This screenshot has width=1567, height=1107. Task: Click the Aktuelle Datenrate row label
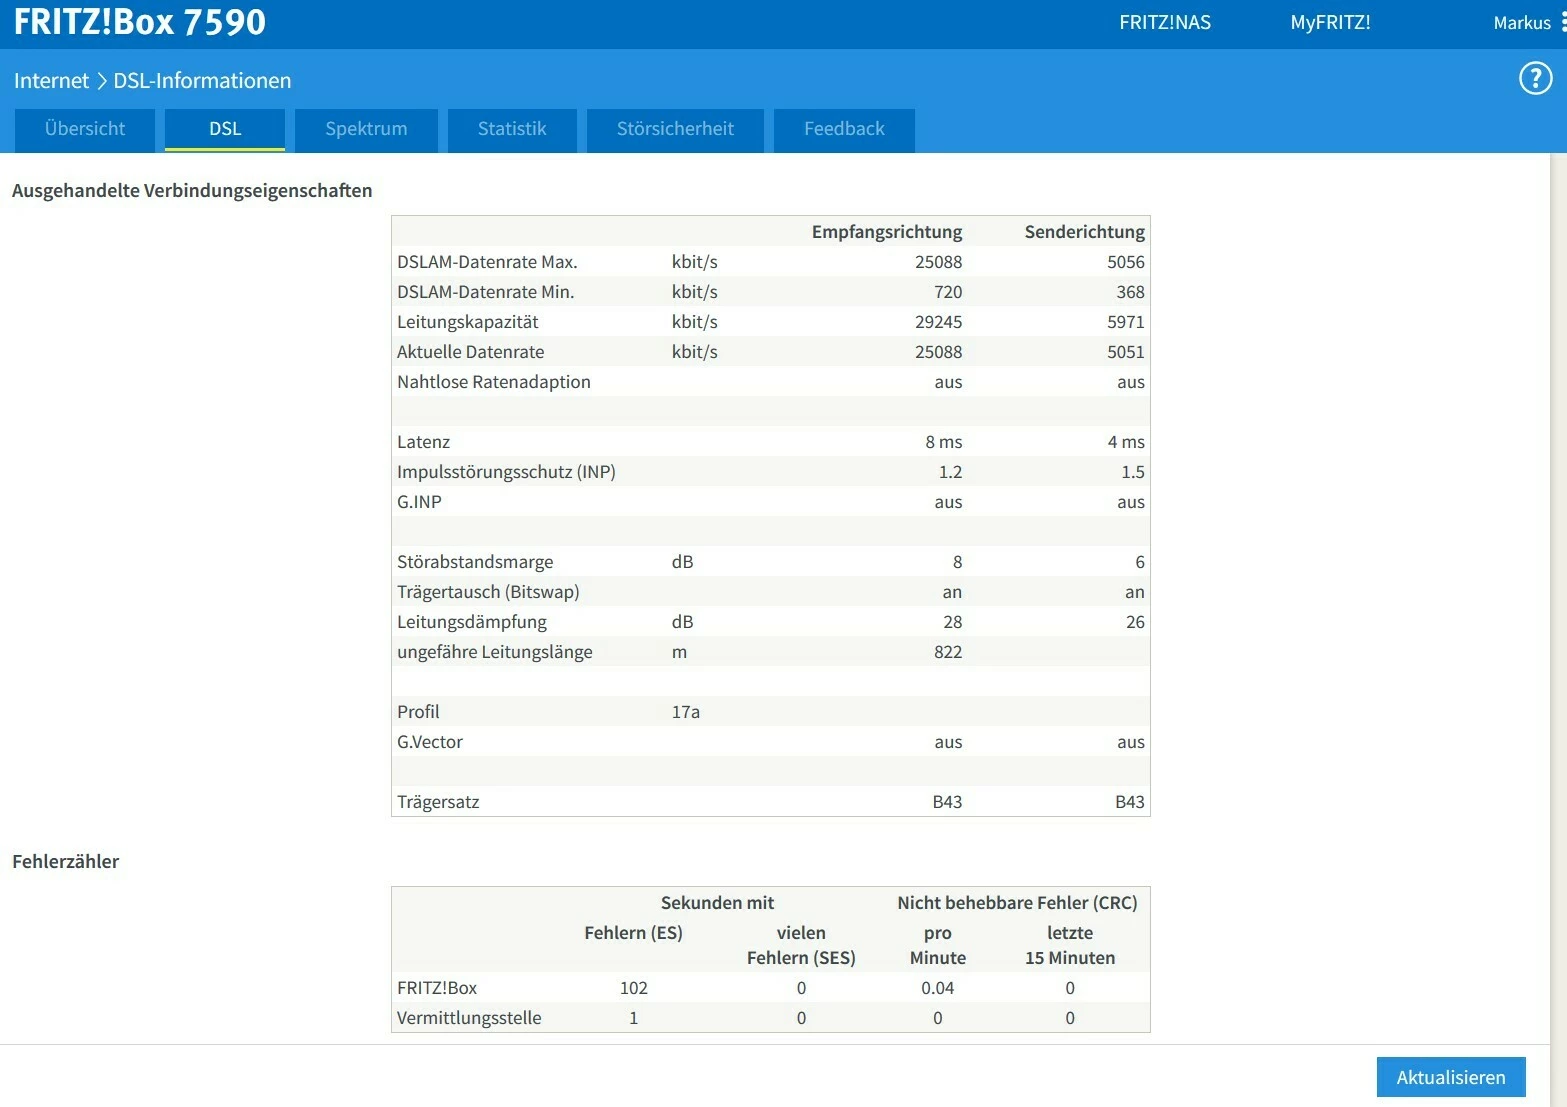[x=470, y=352]
